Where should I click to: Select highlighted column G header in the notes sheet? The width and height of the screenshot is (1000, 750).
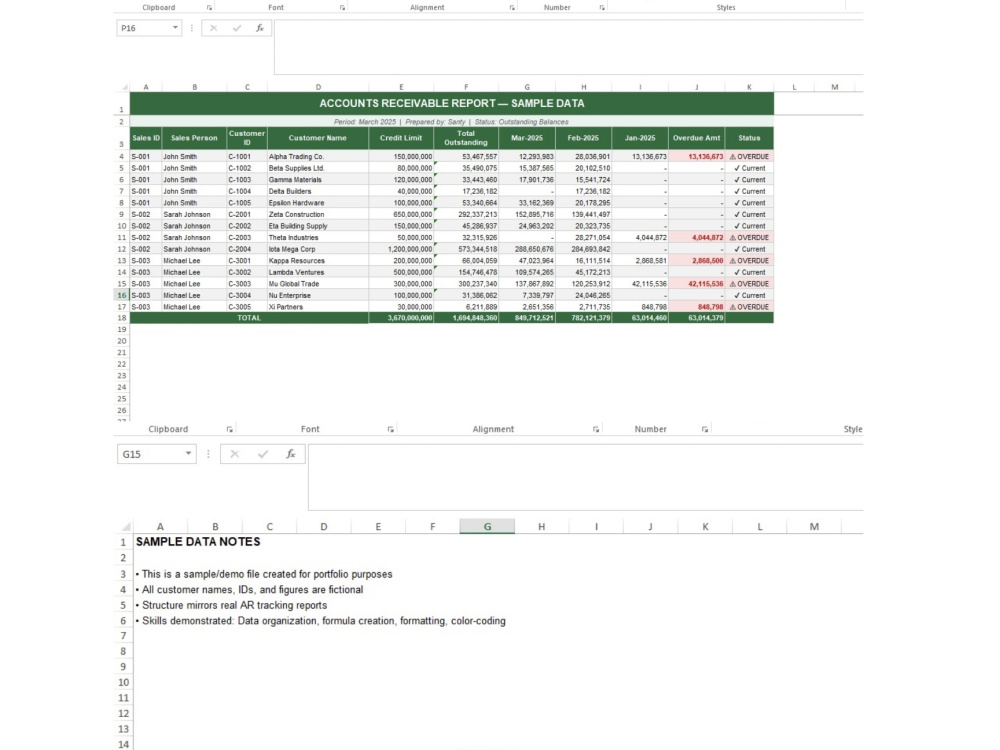487,527
